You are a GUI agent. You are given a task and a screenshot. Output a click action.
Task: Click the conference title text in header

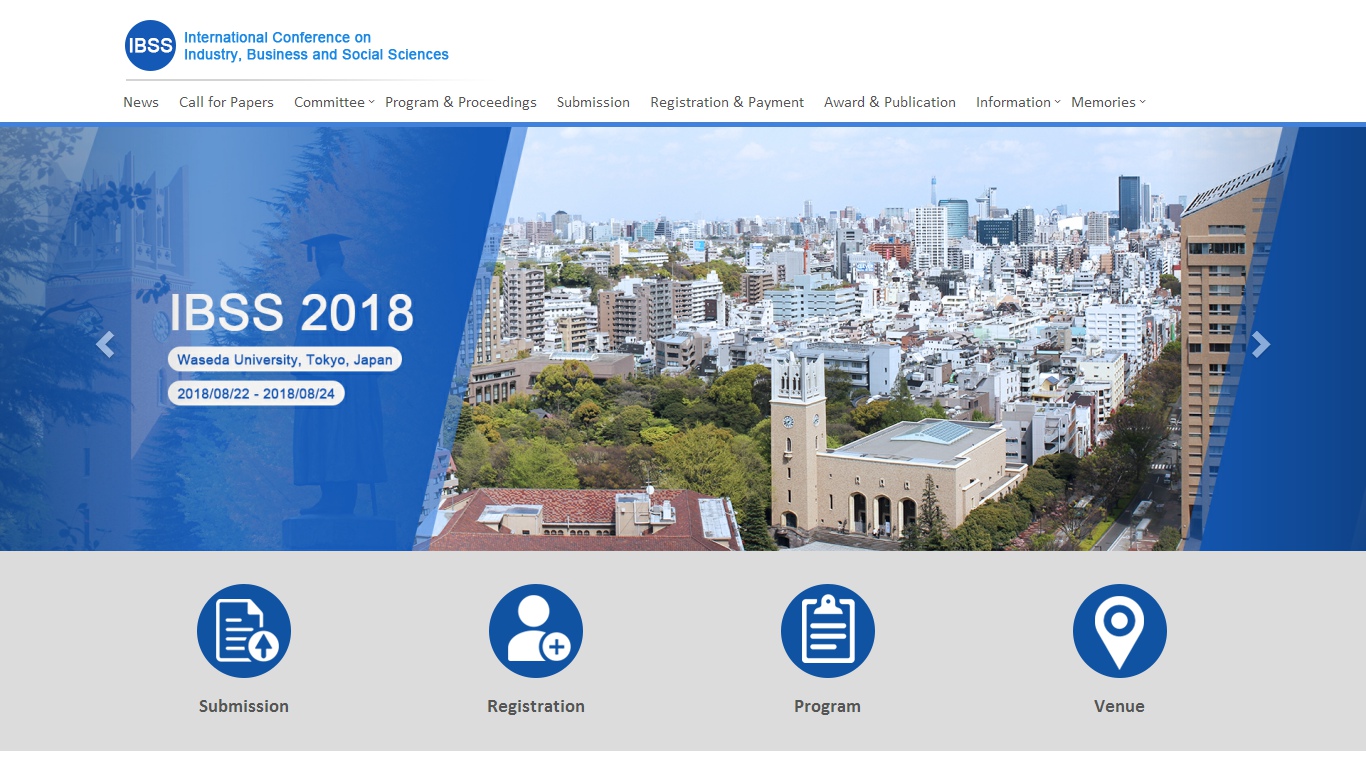tap(316, 46)
